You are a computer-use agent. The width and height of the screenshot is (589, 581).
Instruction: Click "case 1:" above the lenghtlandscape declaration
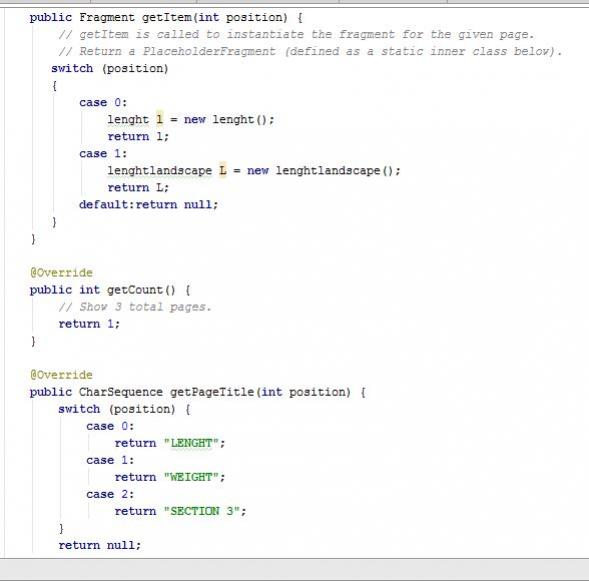coord(103,154)
